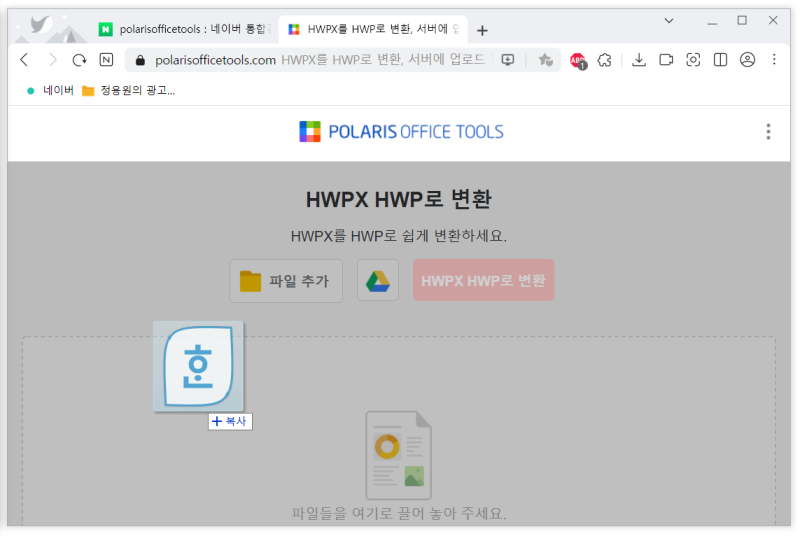800x536 pixels.
Task: Click the 파일 추가 button
Action: [x=286, y=280]
